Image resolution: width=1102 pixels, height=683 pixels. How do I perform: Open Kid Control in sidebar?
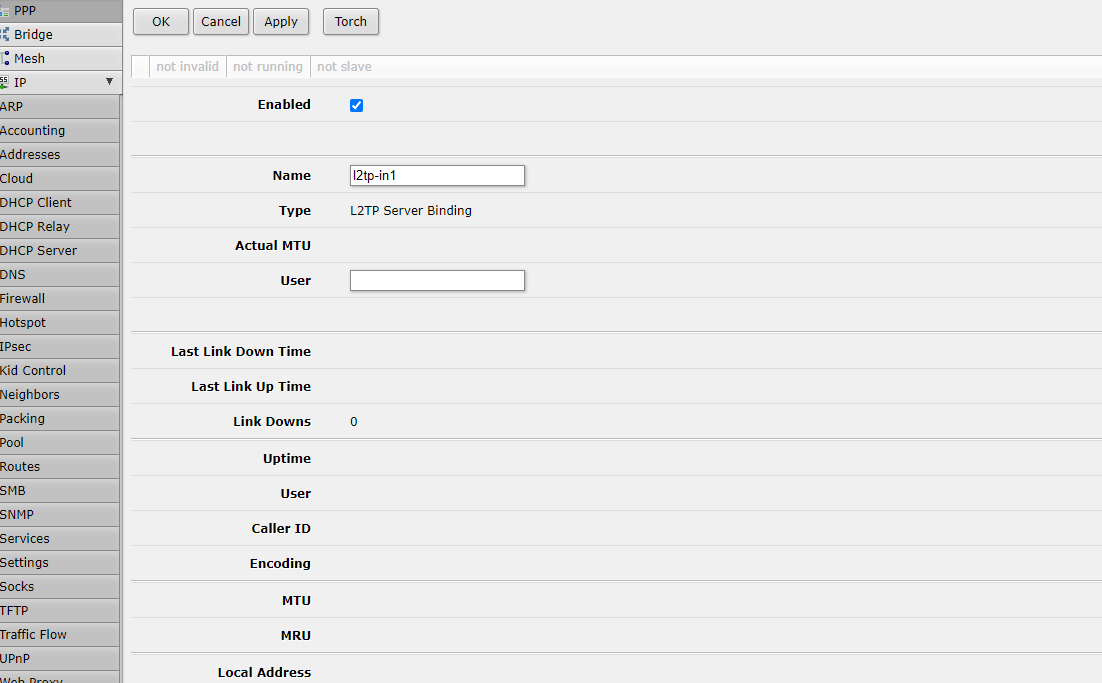tap(33, 370)
